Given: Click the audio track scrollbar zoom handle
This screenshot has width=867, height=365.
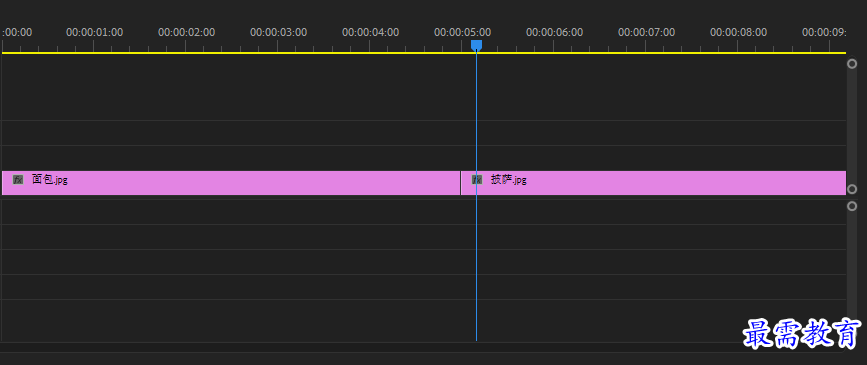Looking at the screenshot, I should pyautogui.click(x=852, y=206).
